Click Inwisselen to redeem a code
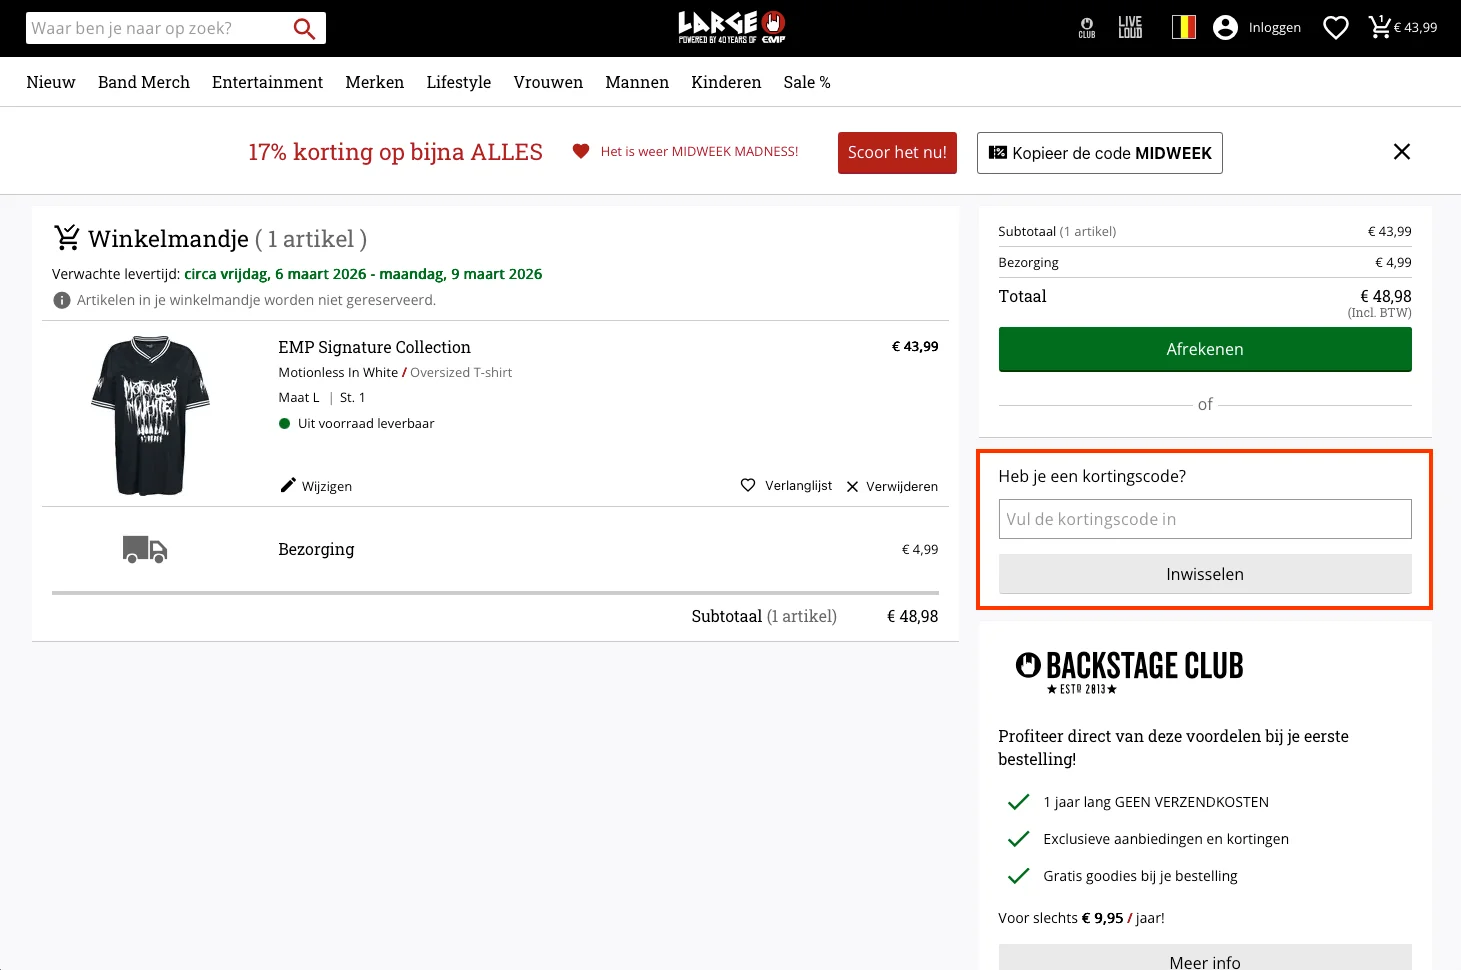The width and height of the screenshot is (1461, 970). click(x=1204, y=574)
